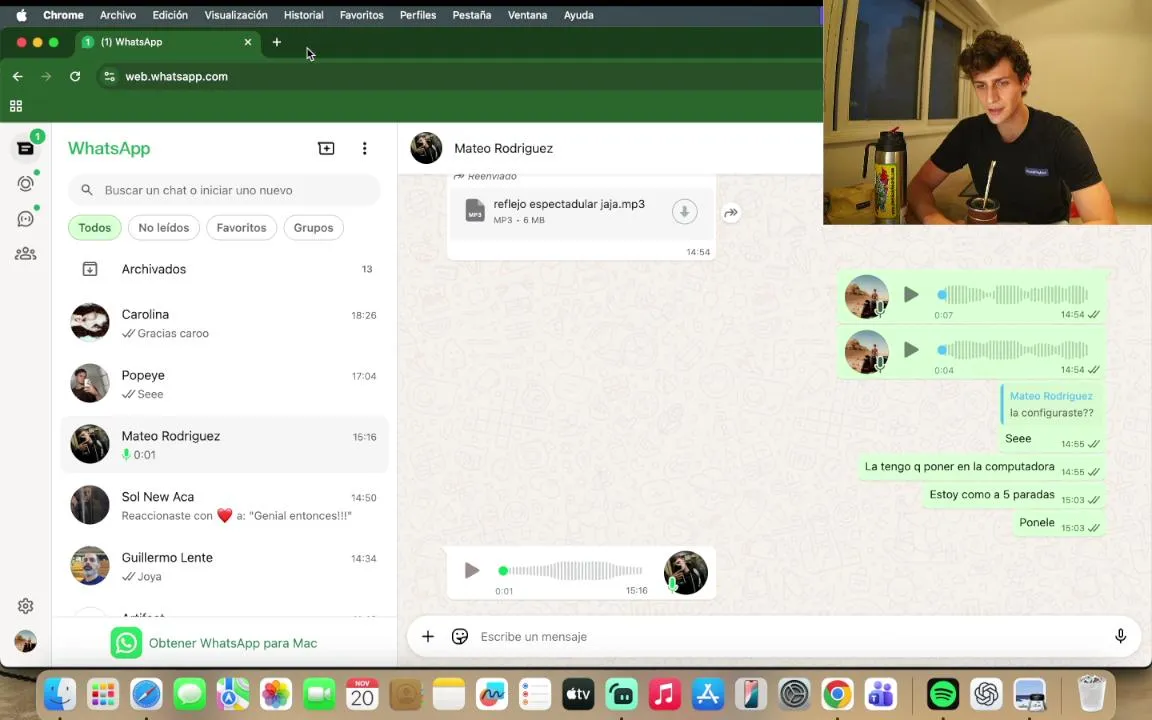Open the Guillermo Lente chat

pyautogui.click(x=225, y=566)
